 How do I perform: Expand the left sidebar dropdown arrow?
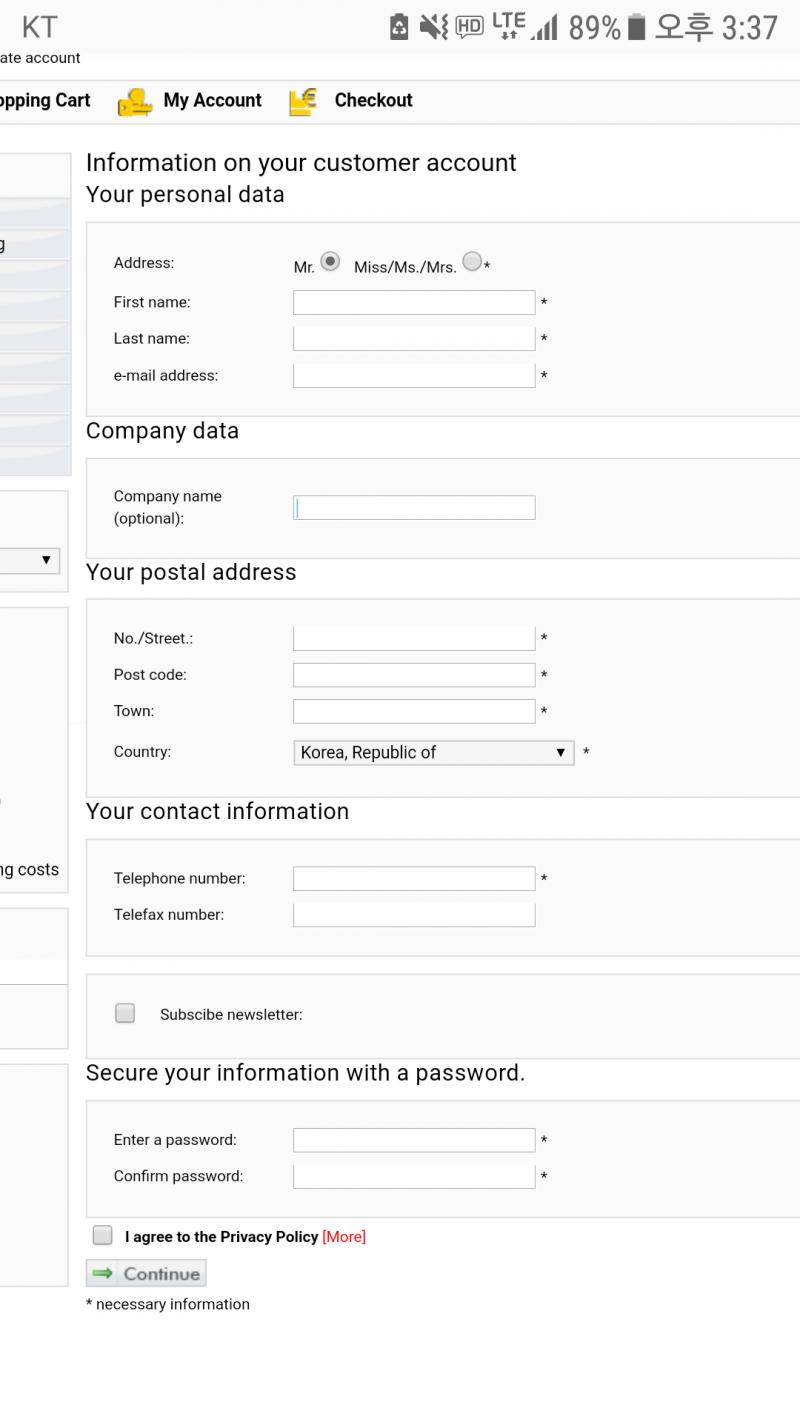46,560
